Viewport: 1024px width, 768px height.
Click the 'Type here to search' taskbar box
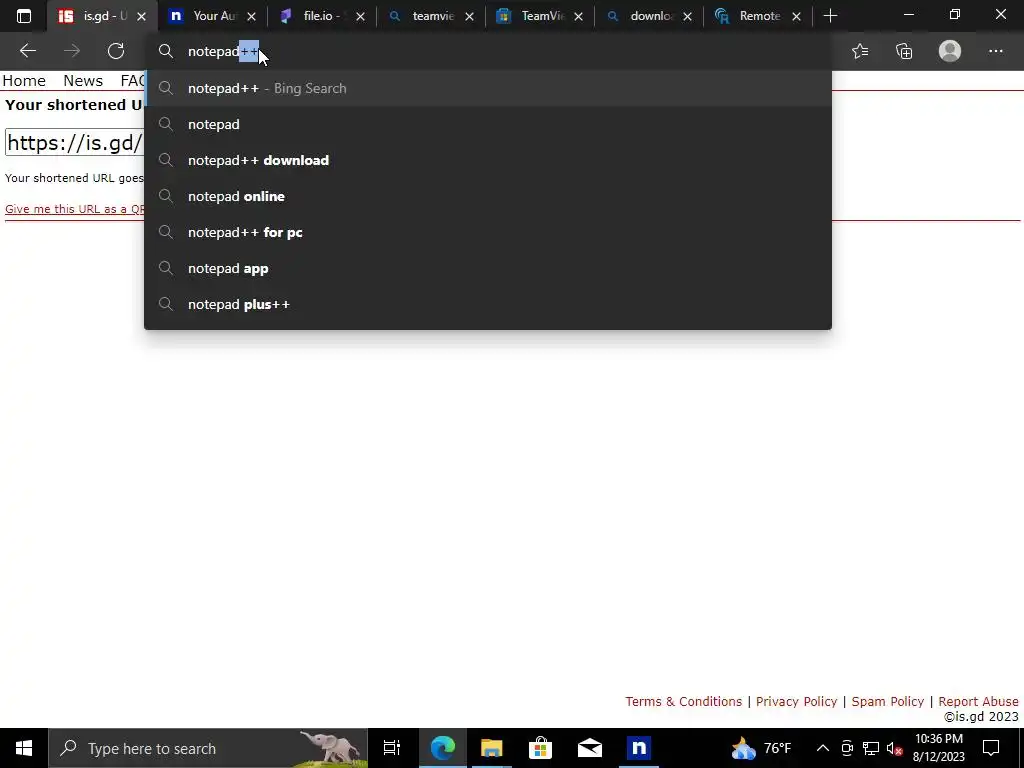tap(208, 748)
